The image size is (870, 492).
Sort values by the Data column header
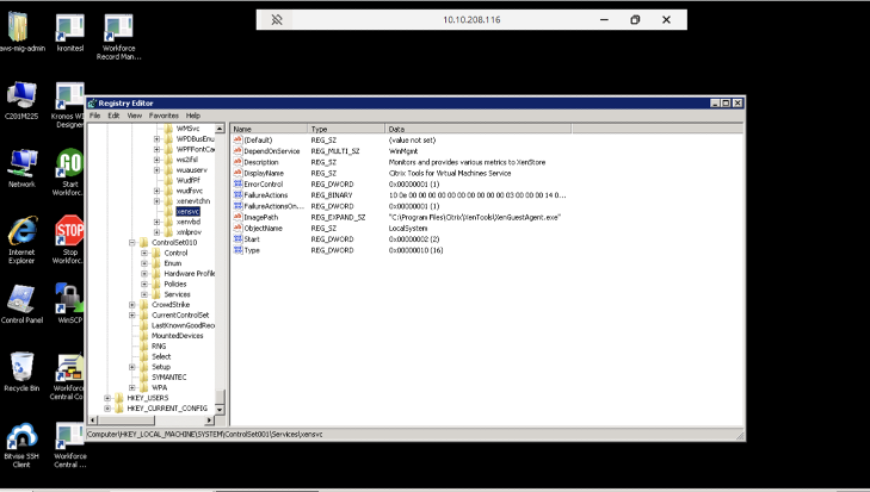coord(478,129)
